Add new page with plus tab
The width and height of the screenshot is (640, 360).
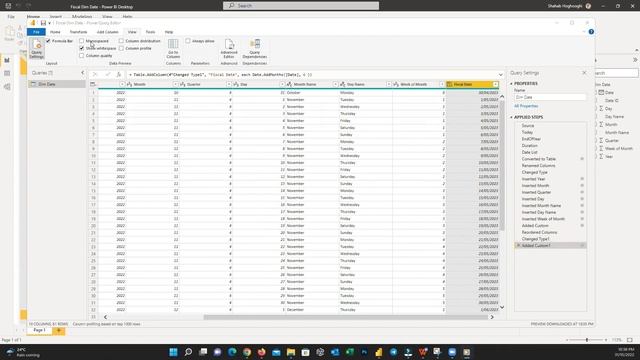59,330
